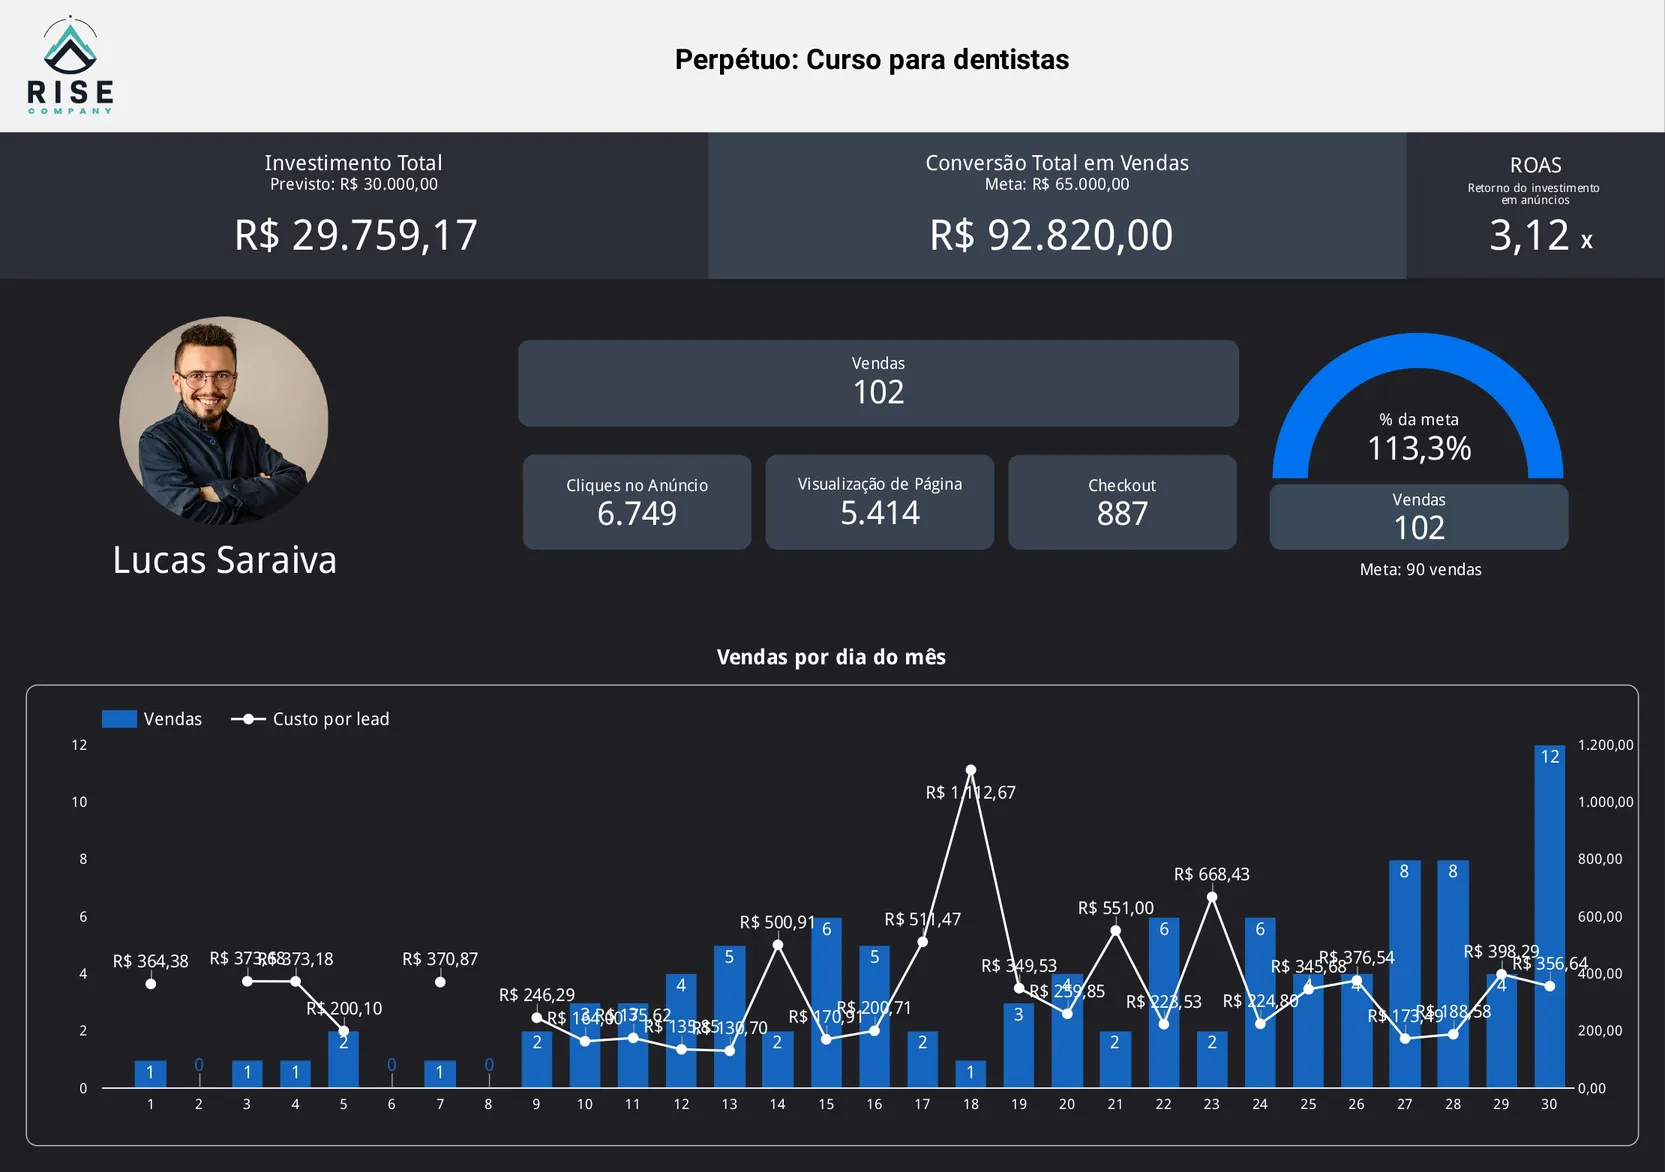Select the Visualização de Página card
Screen dimensions: 1665x1172
coord(879,502)
